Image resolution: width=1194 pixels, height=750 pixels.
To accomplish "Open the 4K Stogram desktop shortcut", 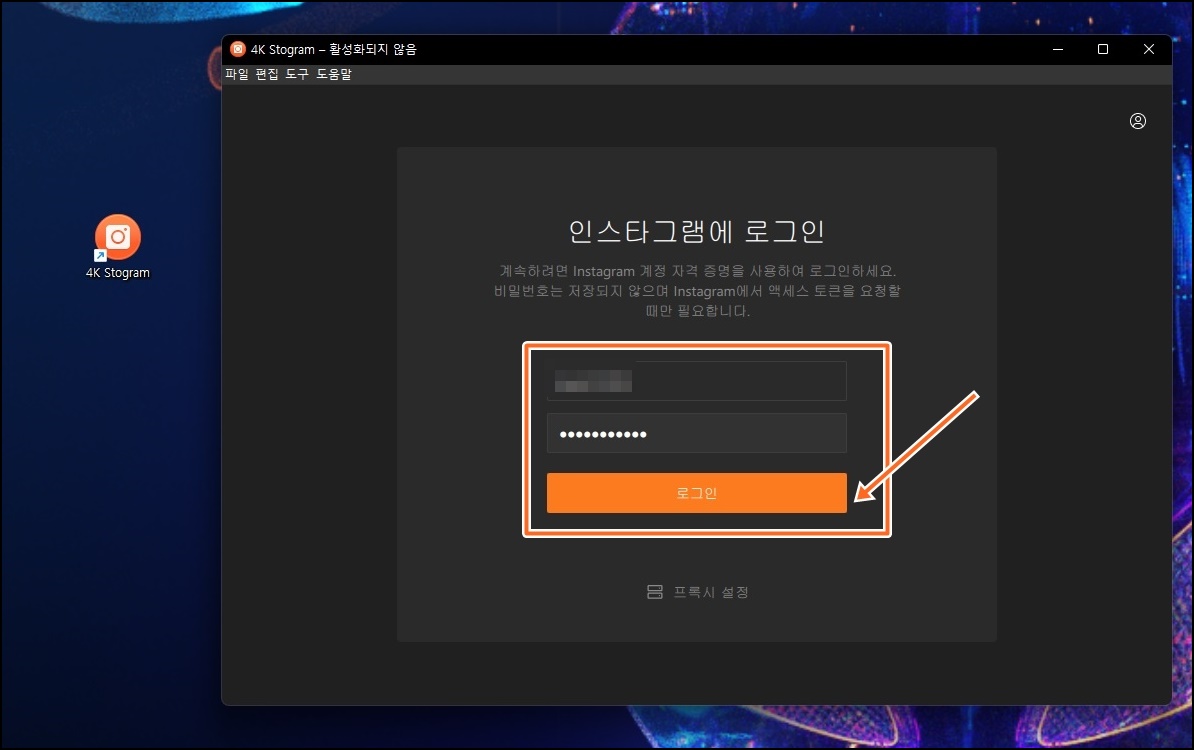I will pos(118,247).
